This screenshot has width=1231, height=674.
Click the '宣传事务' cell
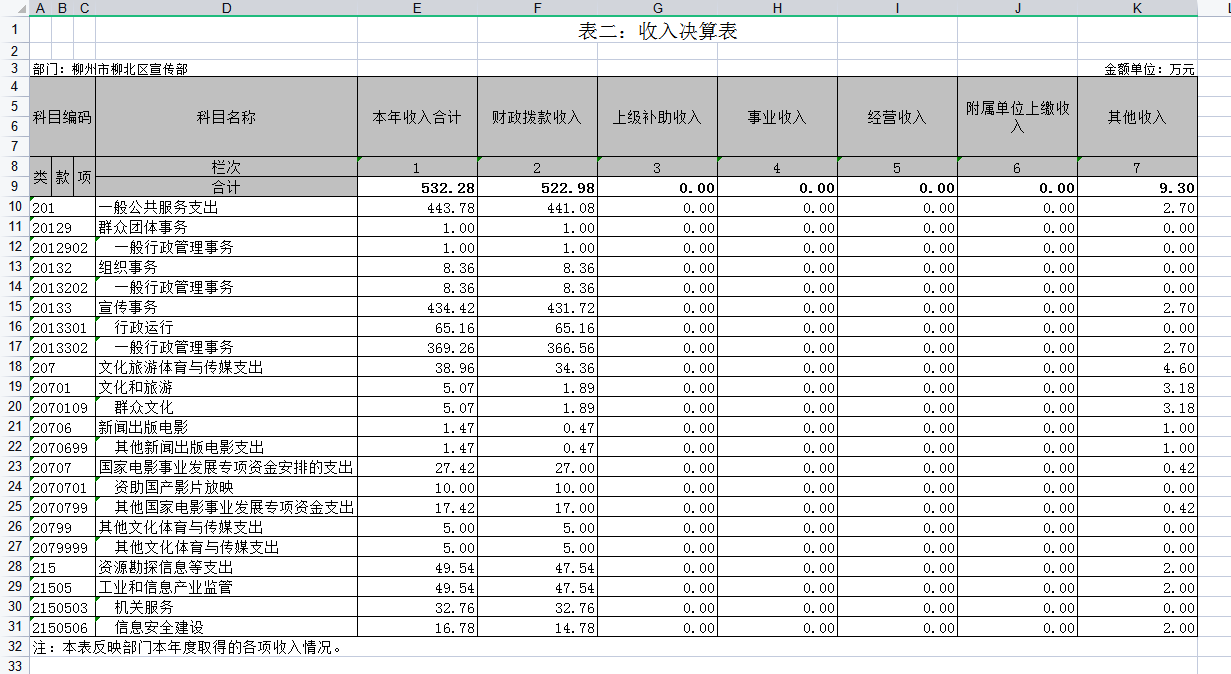tap(226, 307)
